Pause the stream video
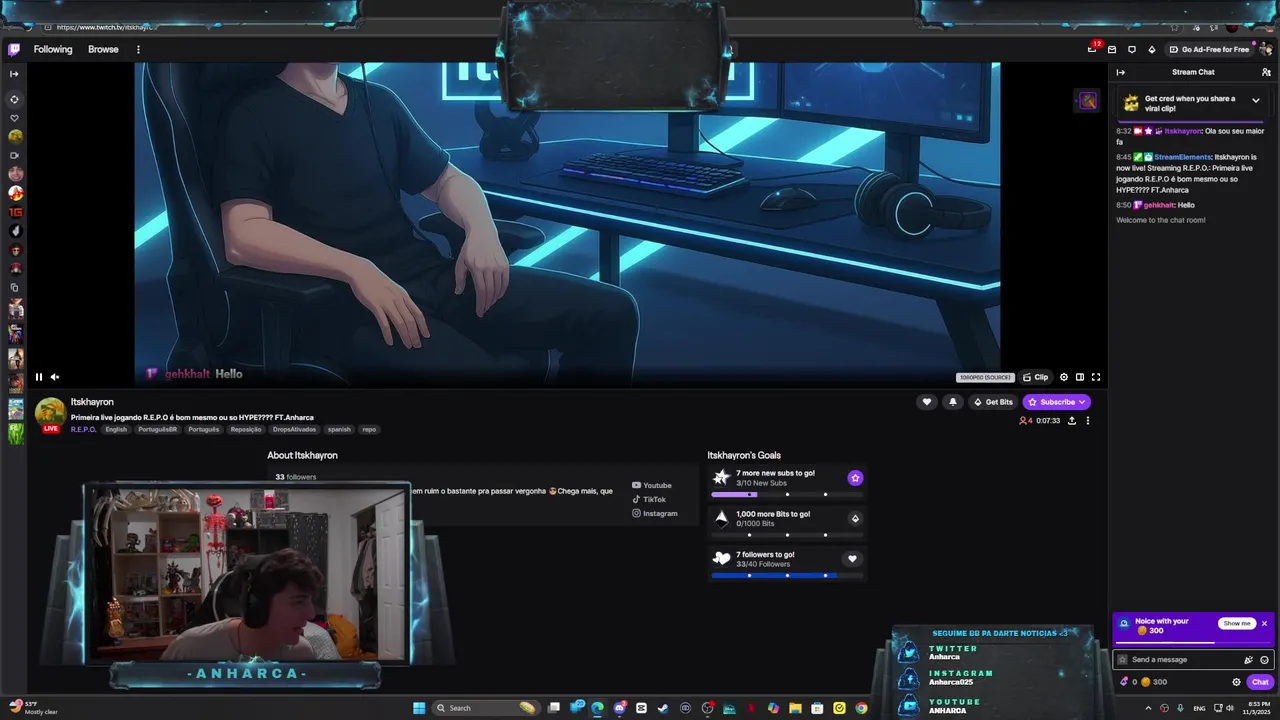The height and width of the screenshot is (720, 1280). pos(39,377)
